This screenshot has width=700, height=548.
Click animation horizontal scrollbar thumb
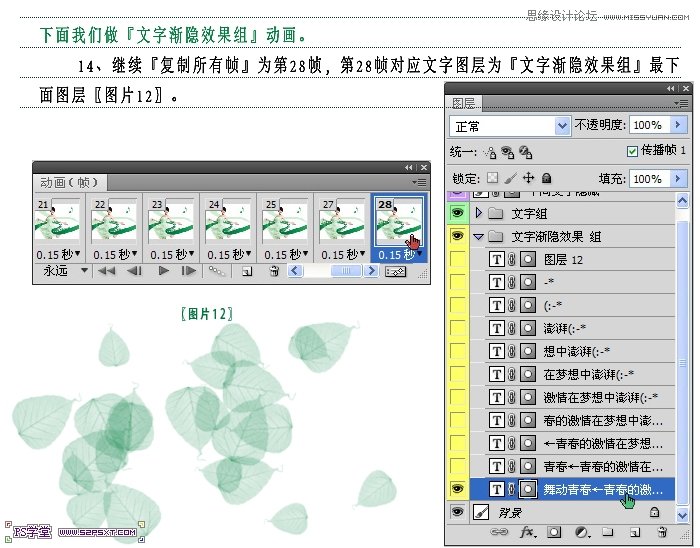tap(346, 271)
